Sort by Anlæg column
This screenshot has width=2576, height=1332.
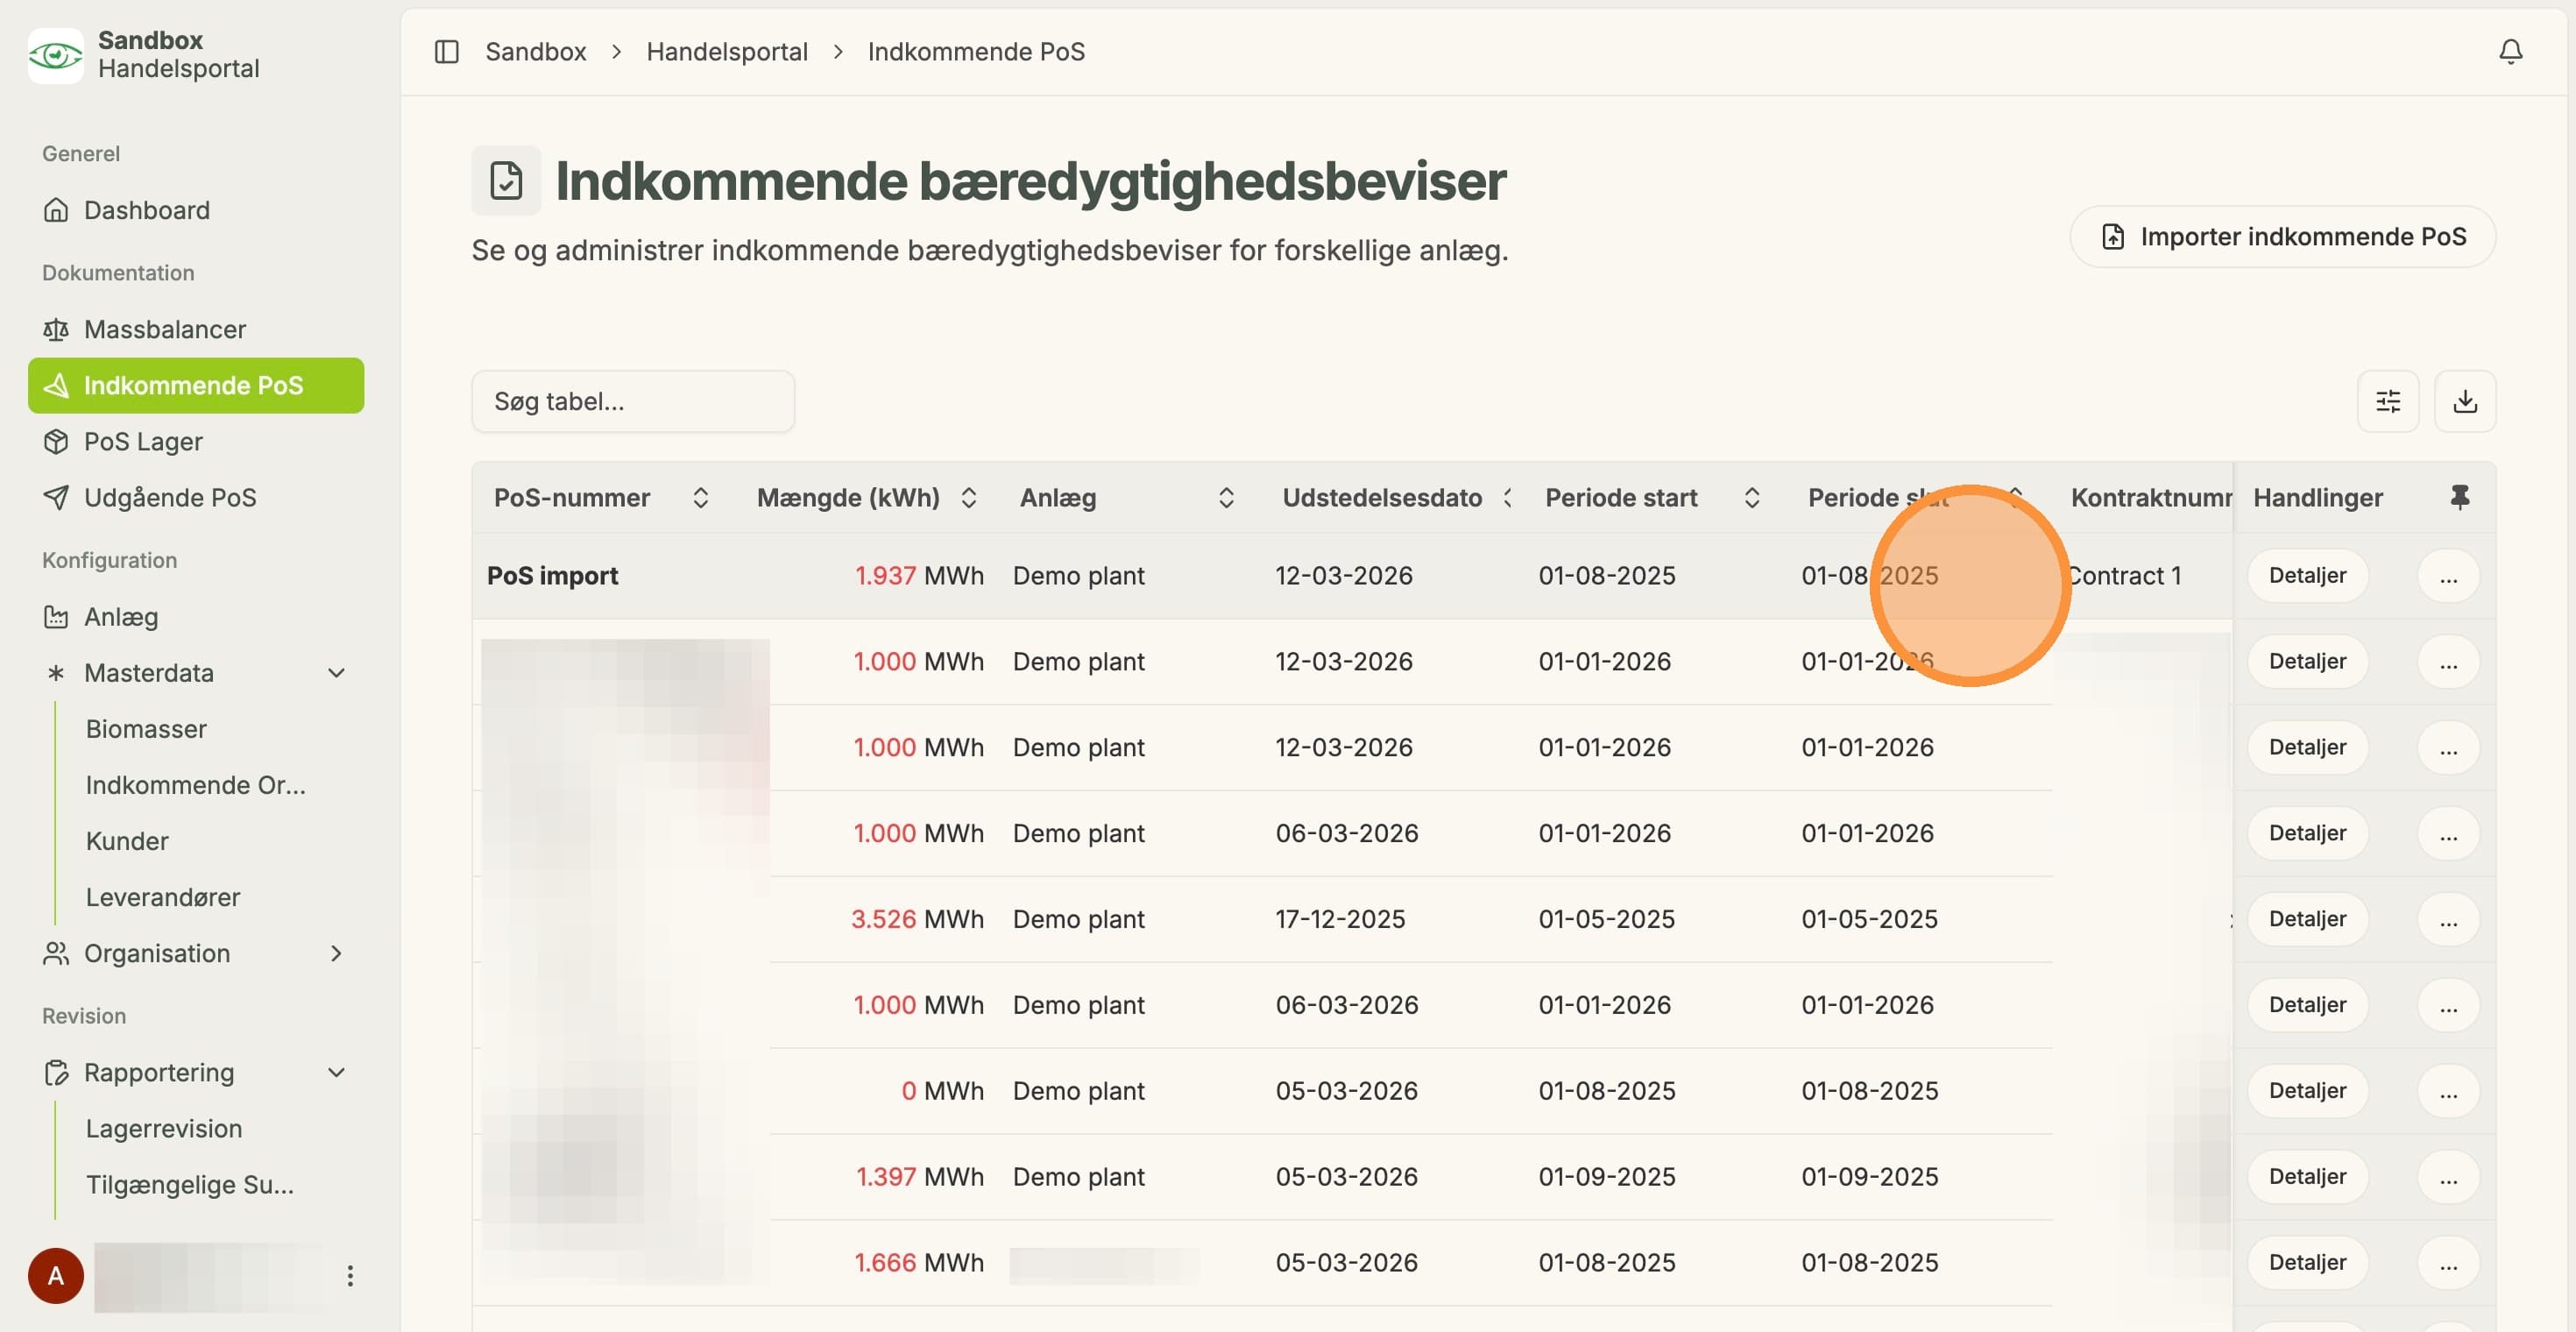1226,497
